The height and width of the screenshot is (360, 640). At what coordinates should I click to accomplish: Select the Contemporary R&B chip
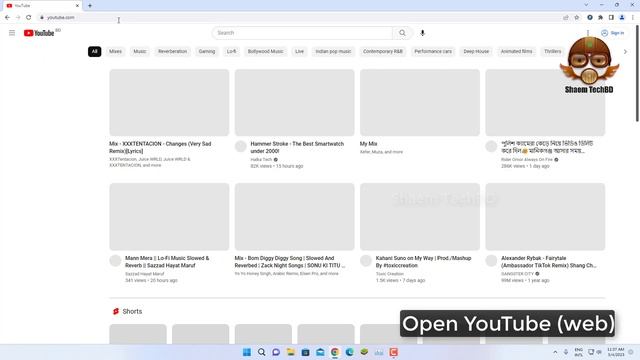382,51
